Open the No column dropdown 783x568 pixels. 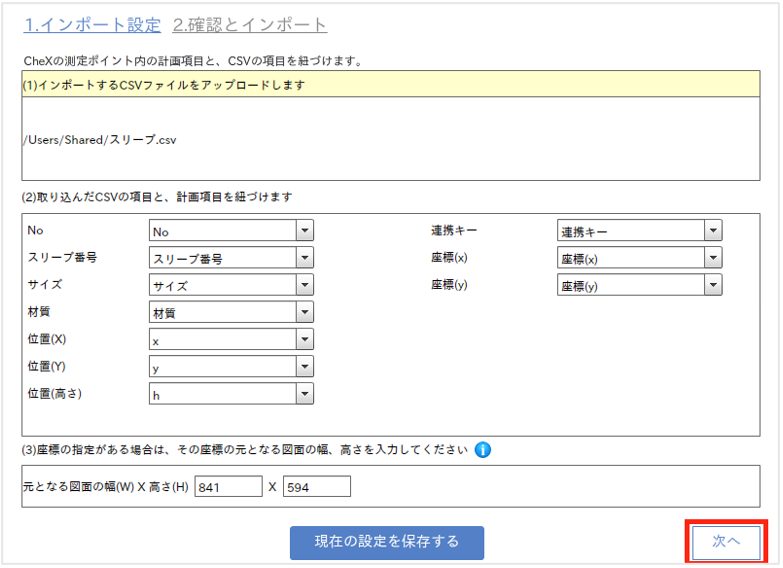231,231
